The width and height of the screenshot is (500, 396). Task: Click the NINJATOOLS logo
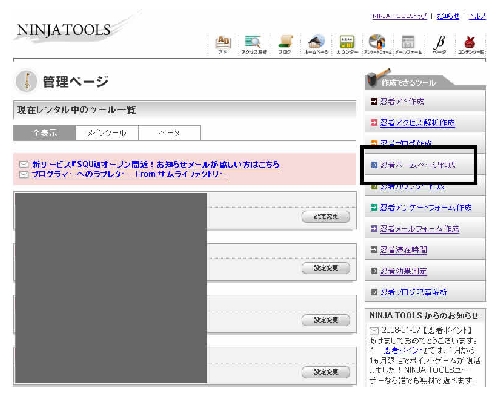click(x=63, y=30)
